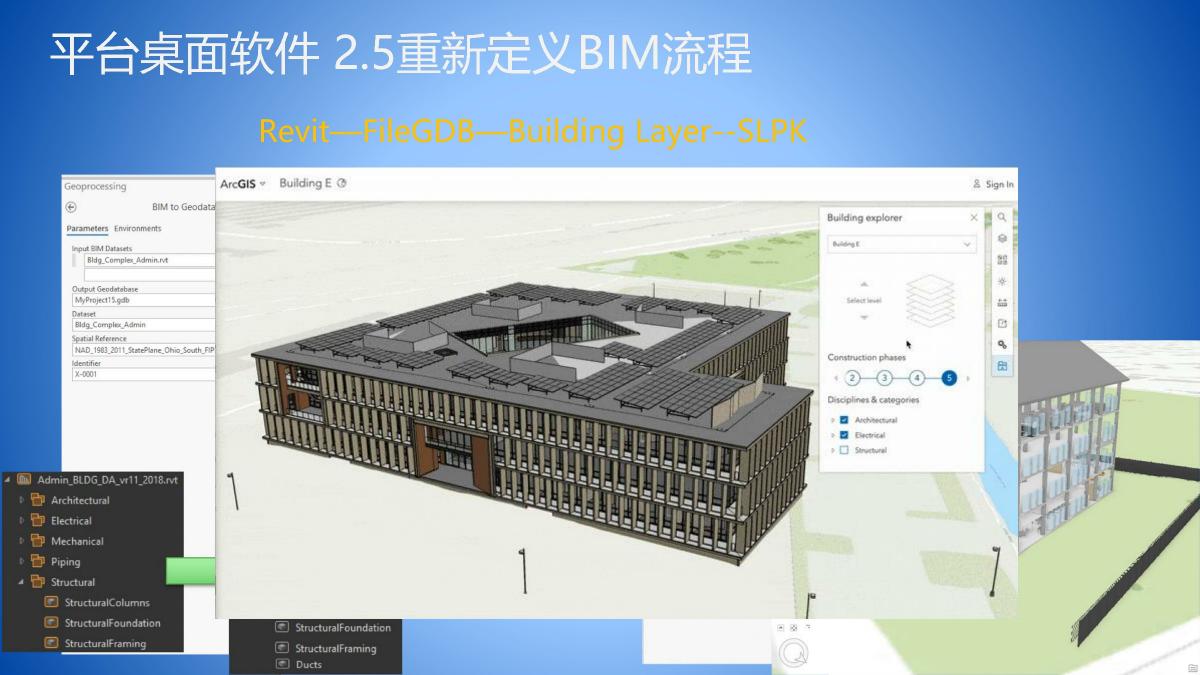Click the Building E scene title
The width and height of the screenshot is (1200, 675).
point(306,183)
